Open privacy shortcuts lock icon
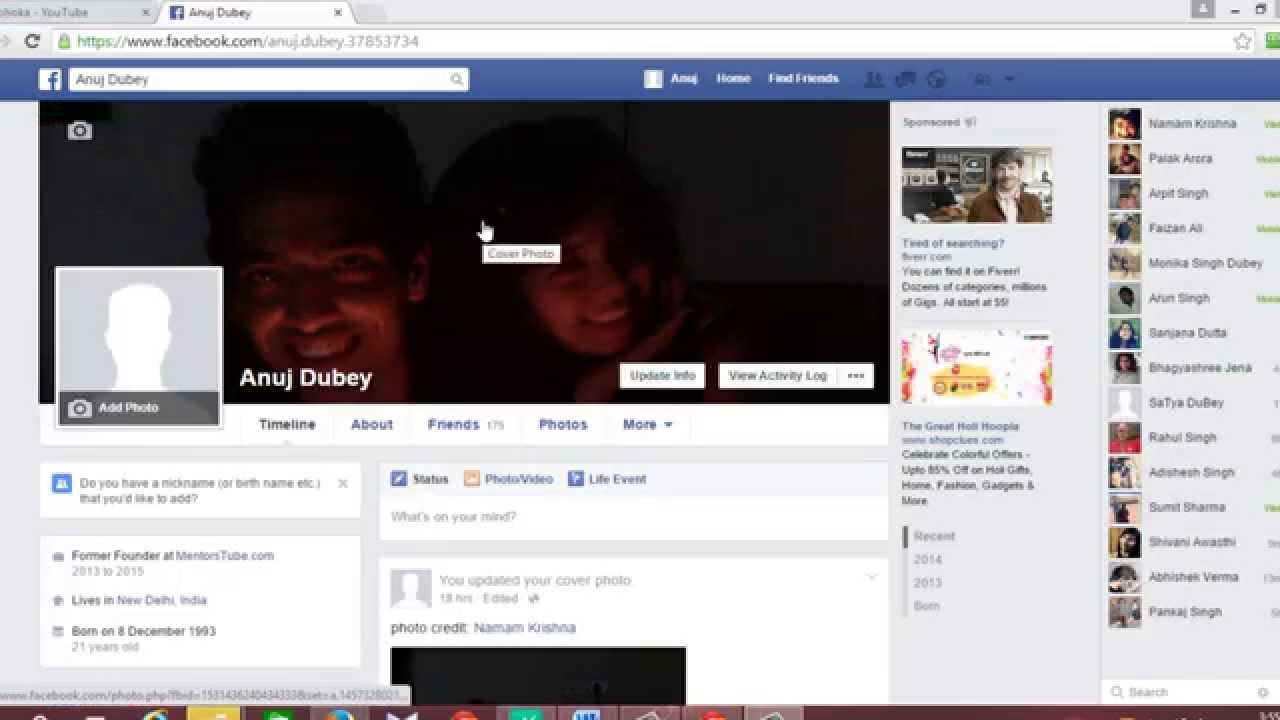1280x720 pixels. 982,79
